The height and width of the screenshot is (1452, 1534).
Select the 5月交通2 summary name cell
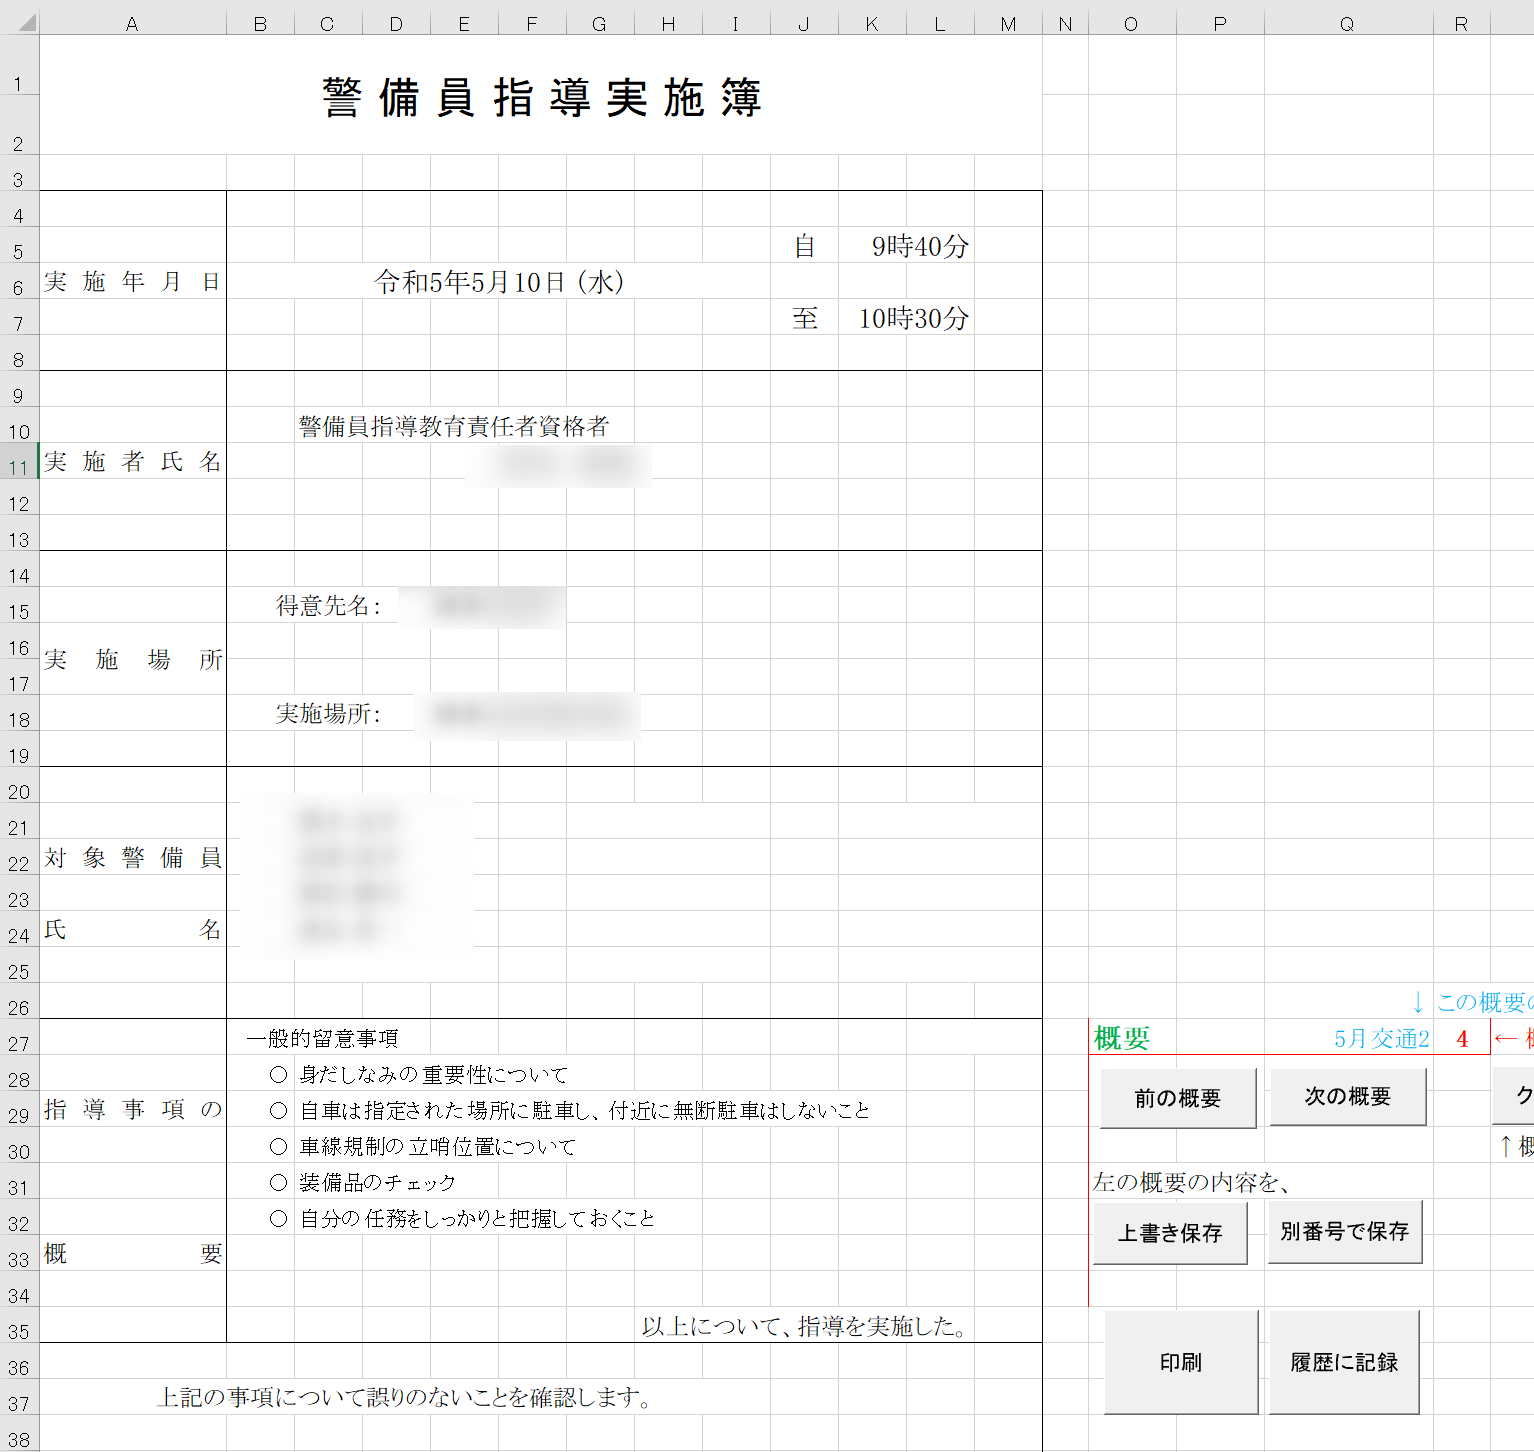[1381, 1039]
